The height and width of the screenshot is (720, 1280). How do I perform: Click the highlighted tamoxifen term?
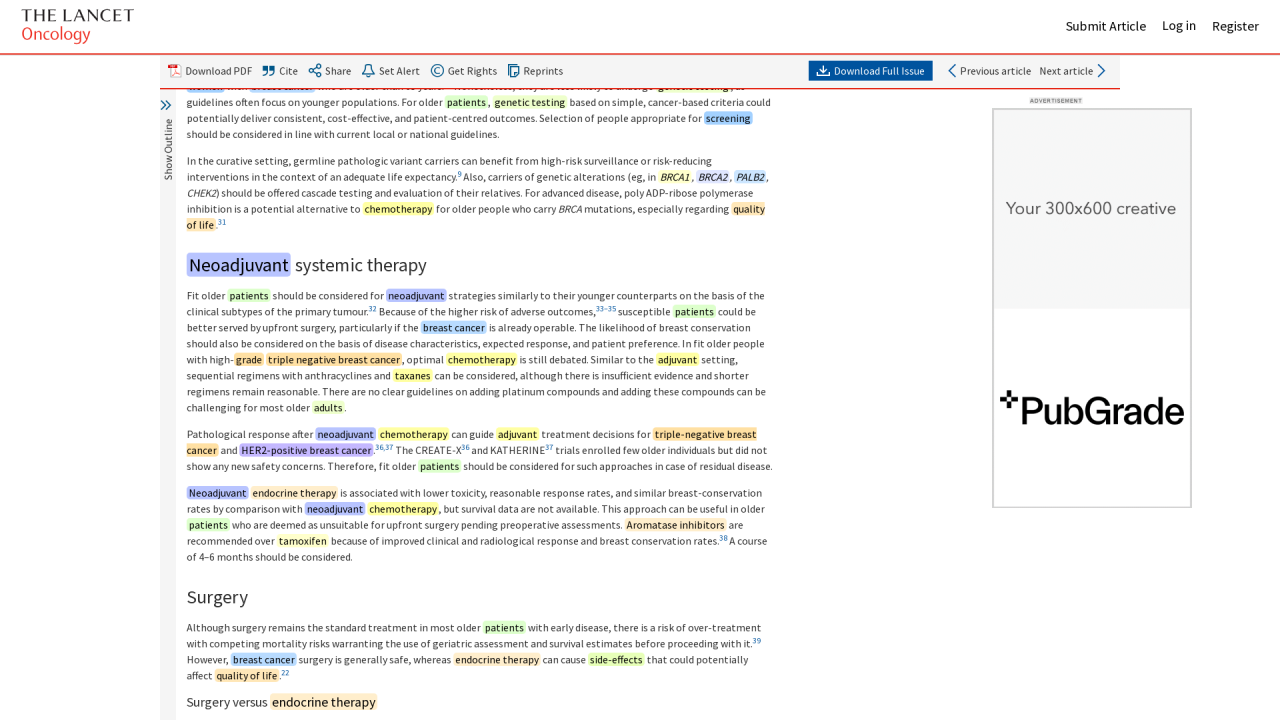coord(302,541)
